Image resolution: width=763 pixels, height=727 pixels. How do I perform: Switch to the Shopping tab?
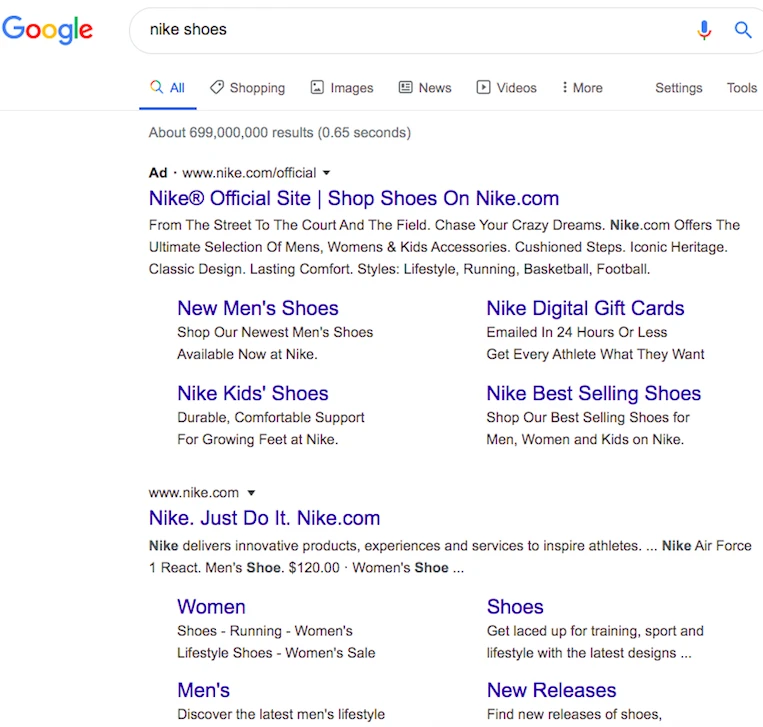point(248,88)
